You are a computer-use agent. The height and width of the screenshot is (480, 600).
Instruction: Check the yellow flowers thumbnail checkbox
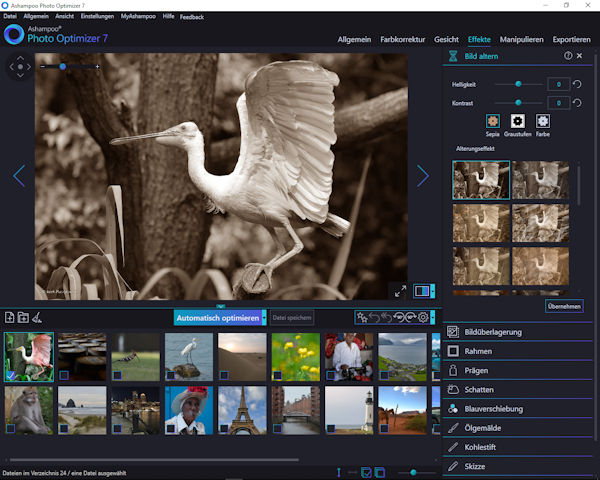[277, 375]
